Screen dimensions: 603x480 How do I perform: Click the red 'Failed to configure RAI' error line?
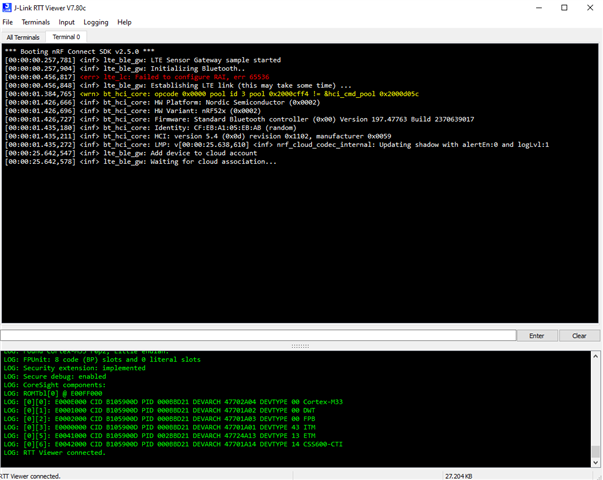137,77
